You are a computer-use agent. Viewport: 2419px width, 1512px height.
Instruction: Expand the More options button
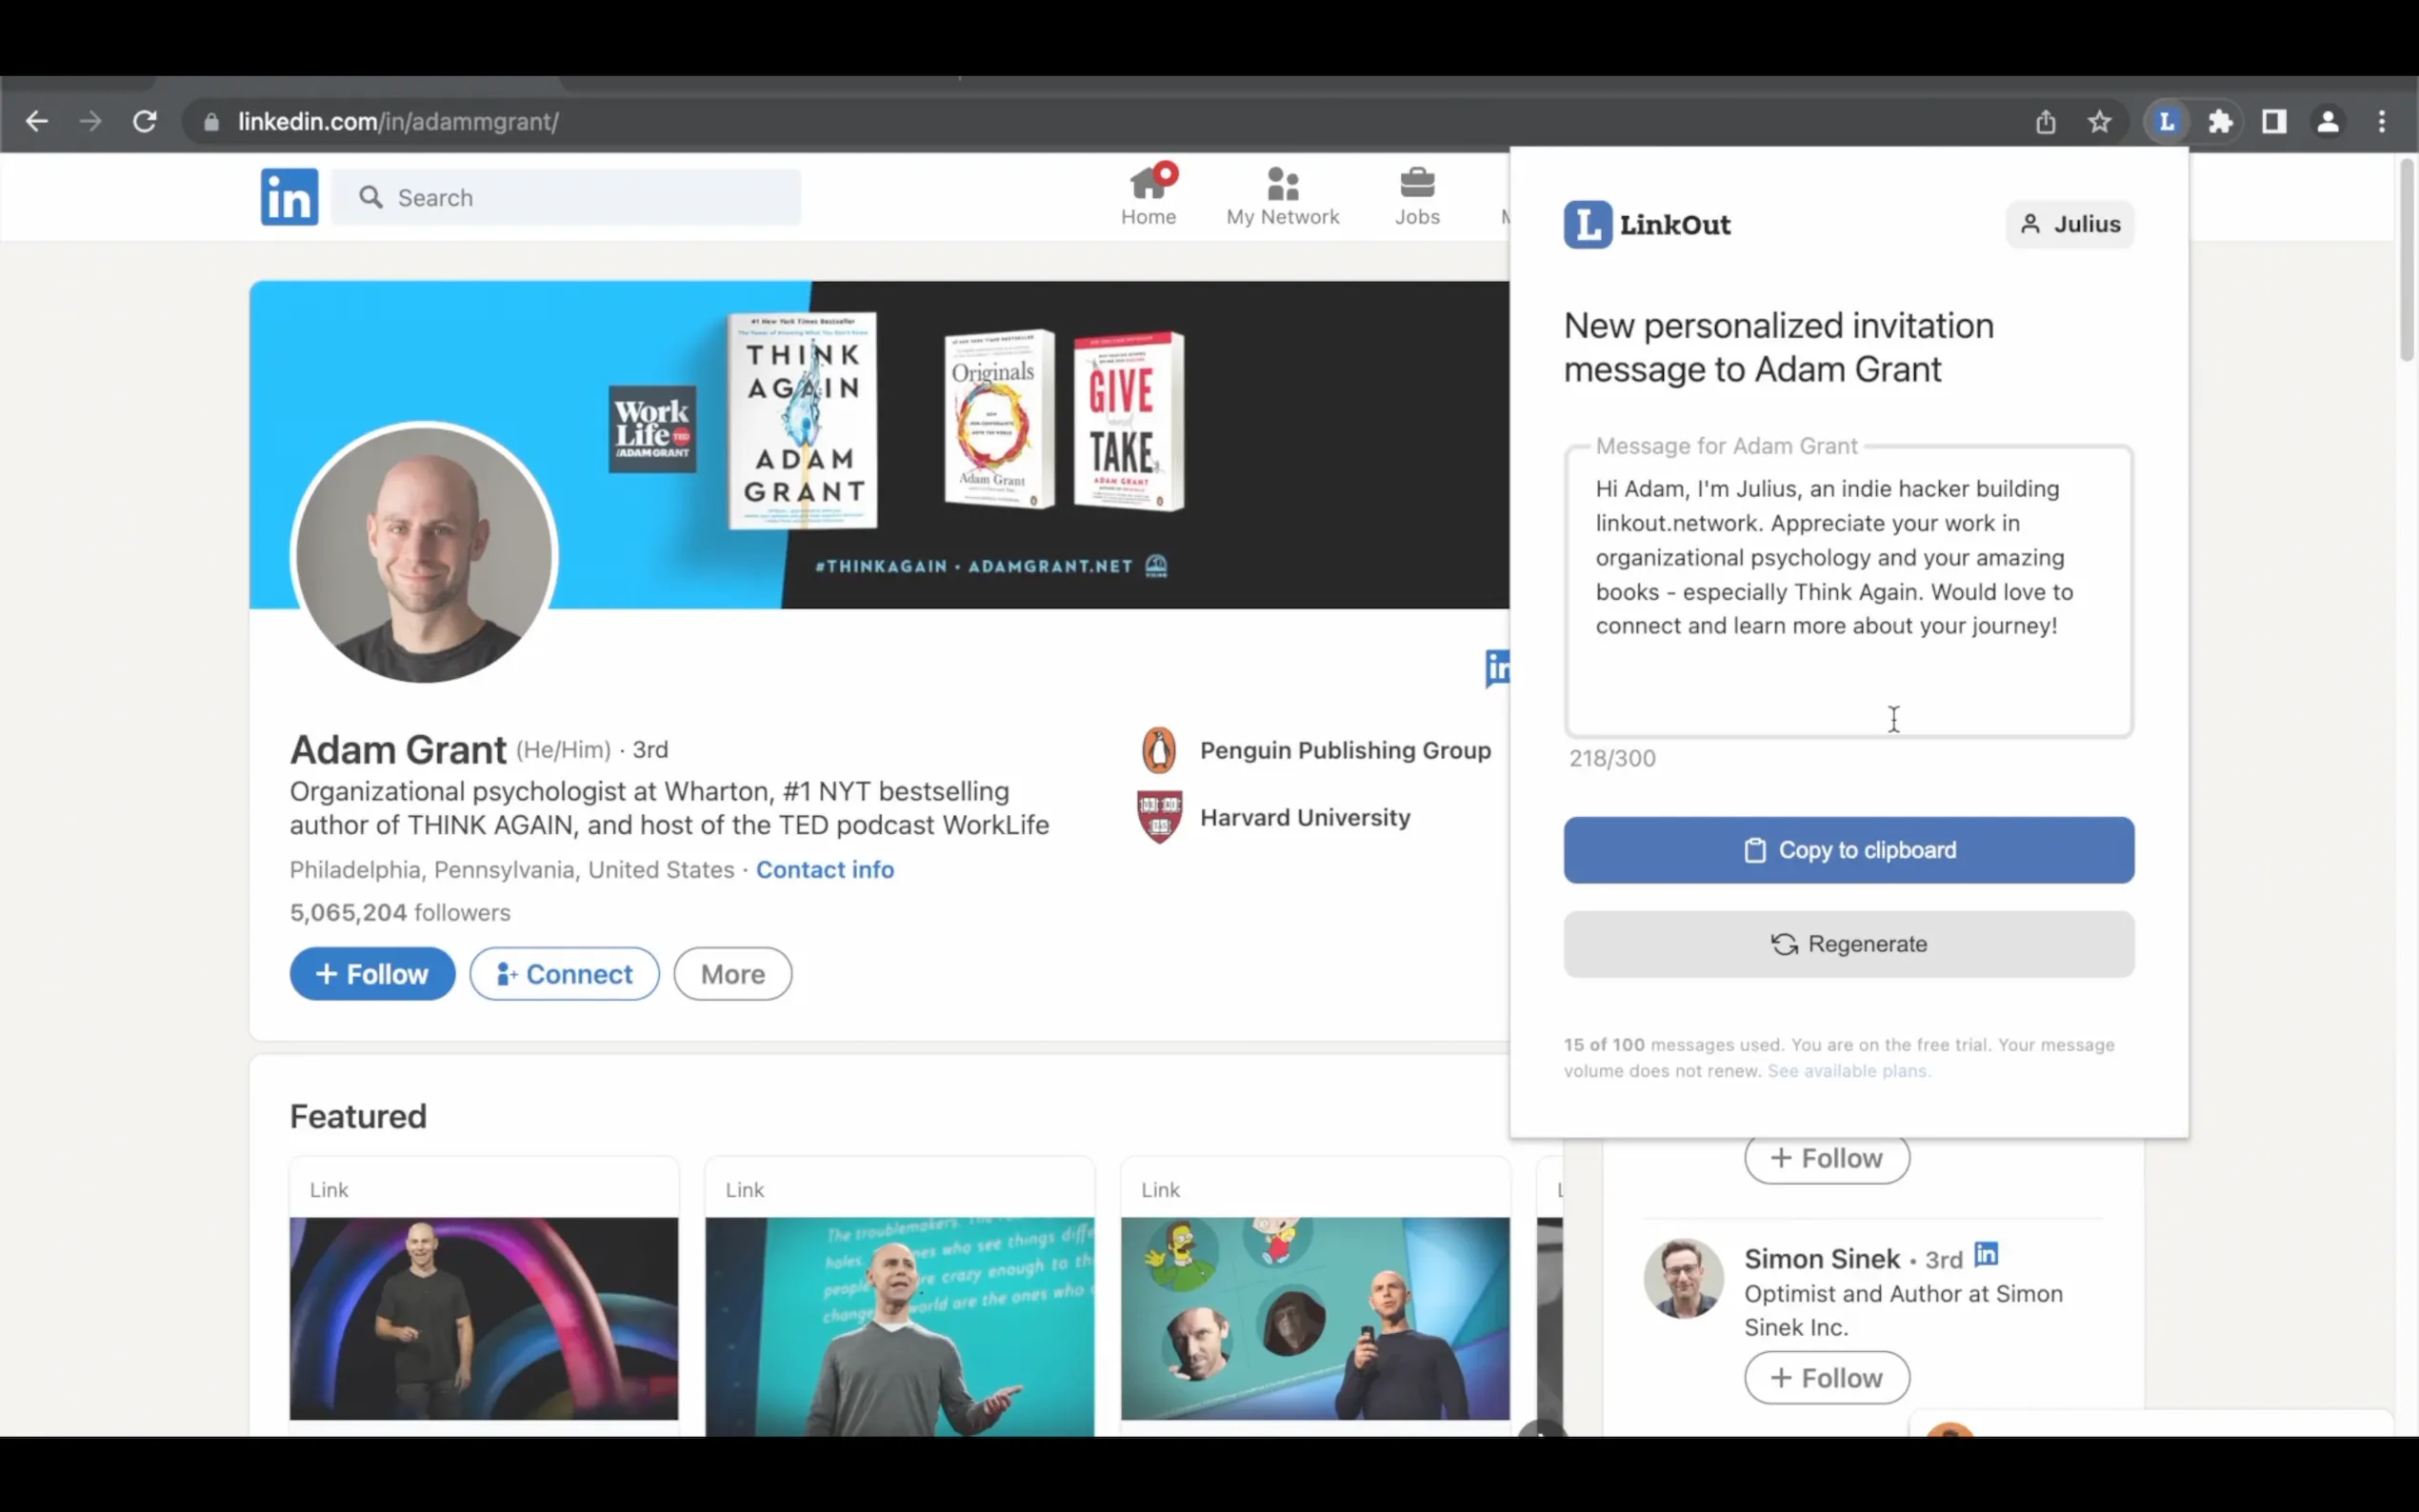(732, 974)
